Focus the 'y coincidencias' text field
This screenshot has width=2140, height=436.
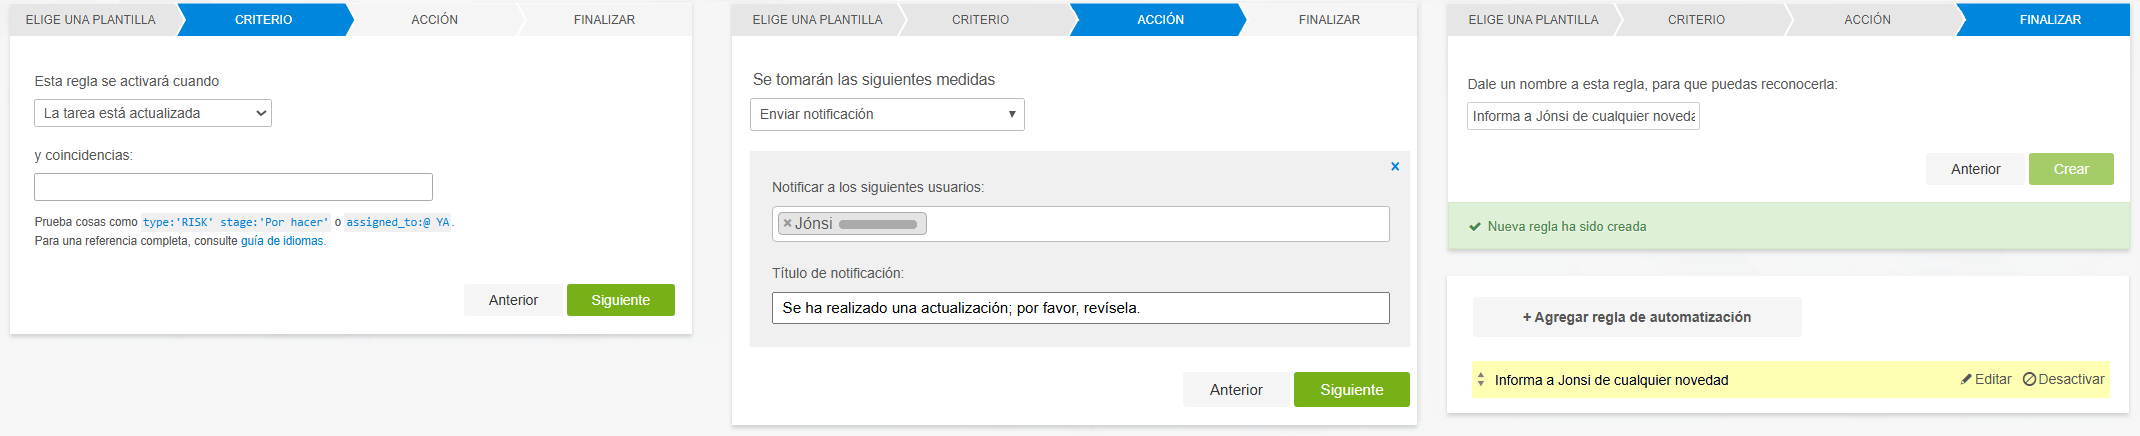[x=233, y=187]
